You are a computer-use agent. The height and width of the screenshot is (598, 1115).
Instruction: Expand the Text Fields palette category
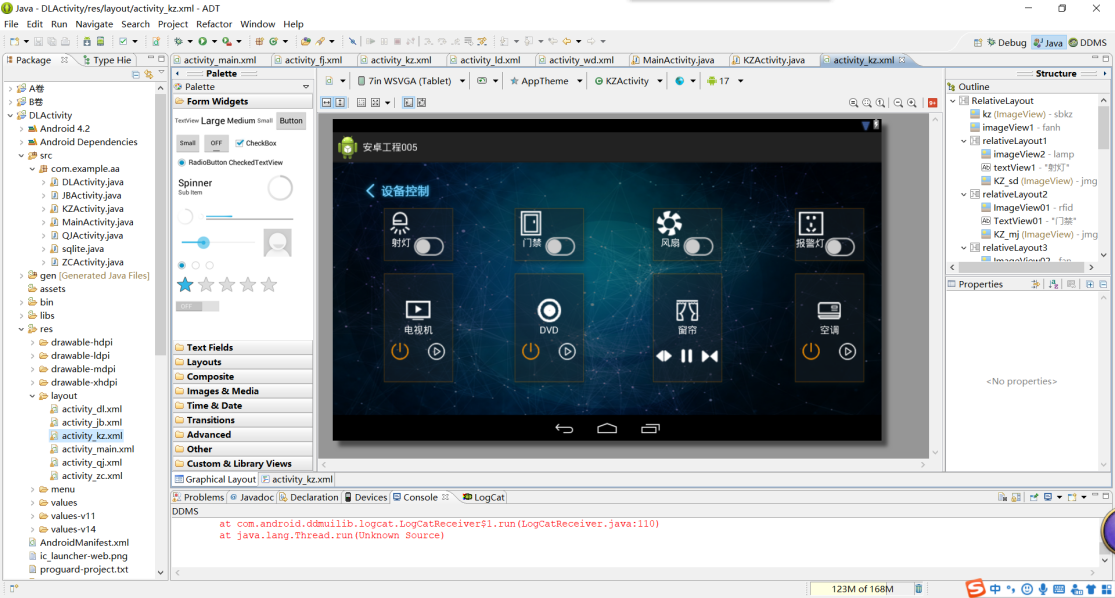click(210, 348)
